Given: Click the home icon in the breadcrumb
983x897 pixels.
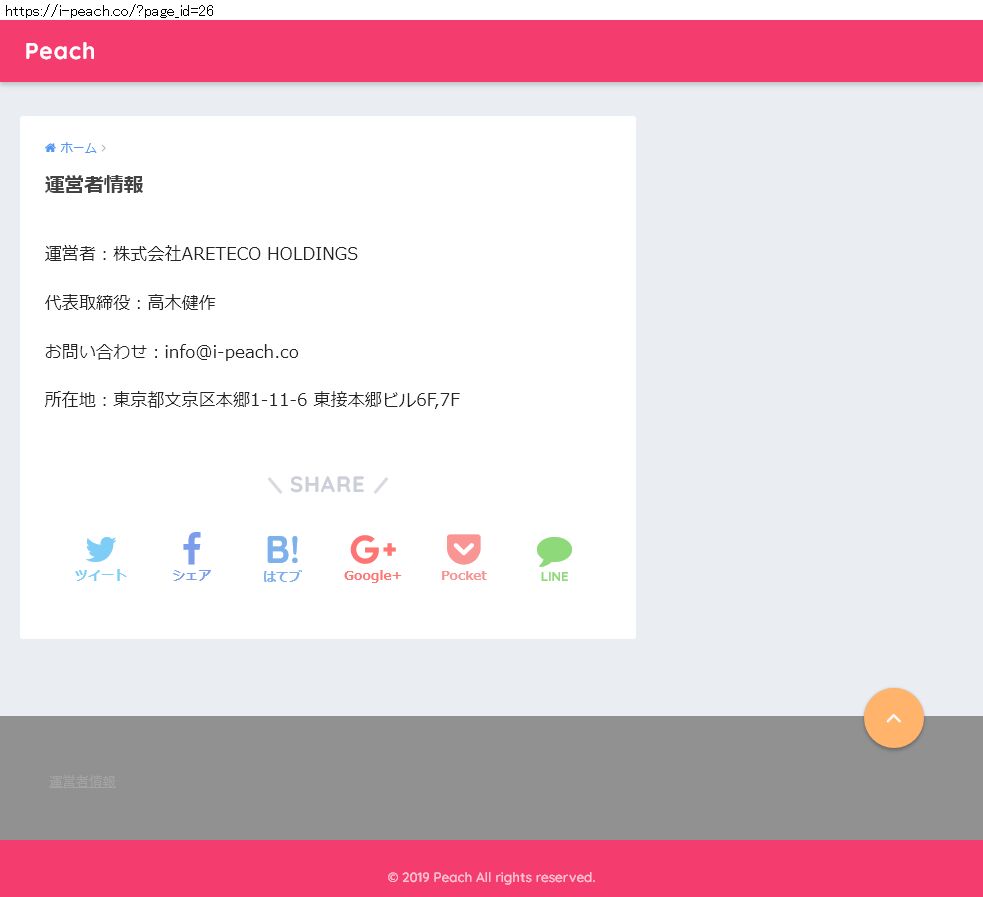Looking at the screenshot, I should pyautogui.click(x=50, y=148).
